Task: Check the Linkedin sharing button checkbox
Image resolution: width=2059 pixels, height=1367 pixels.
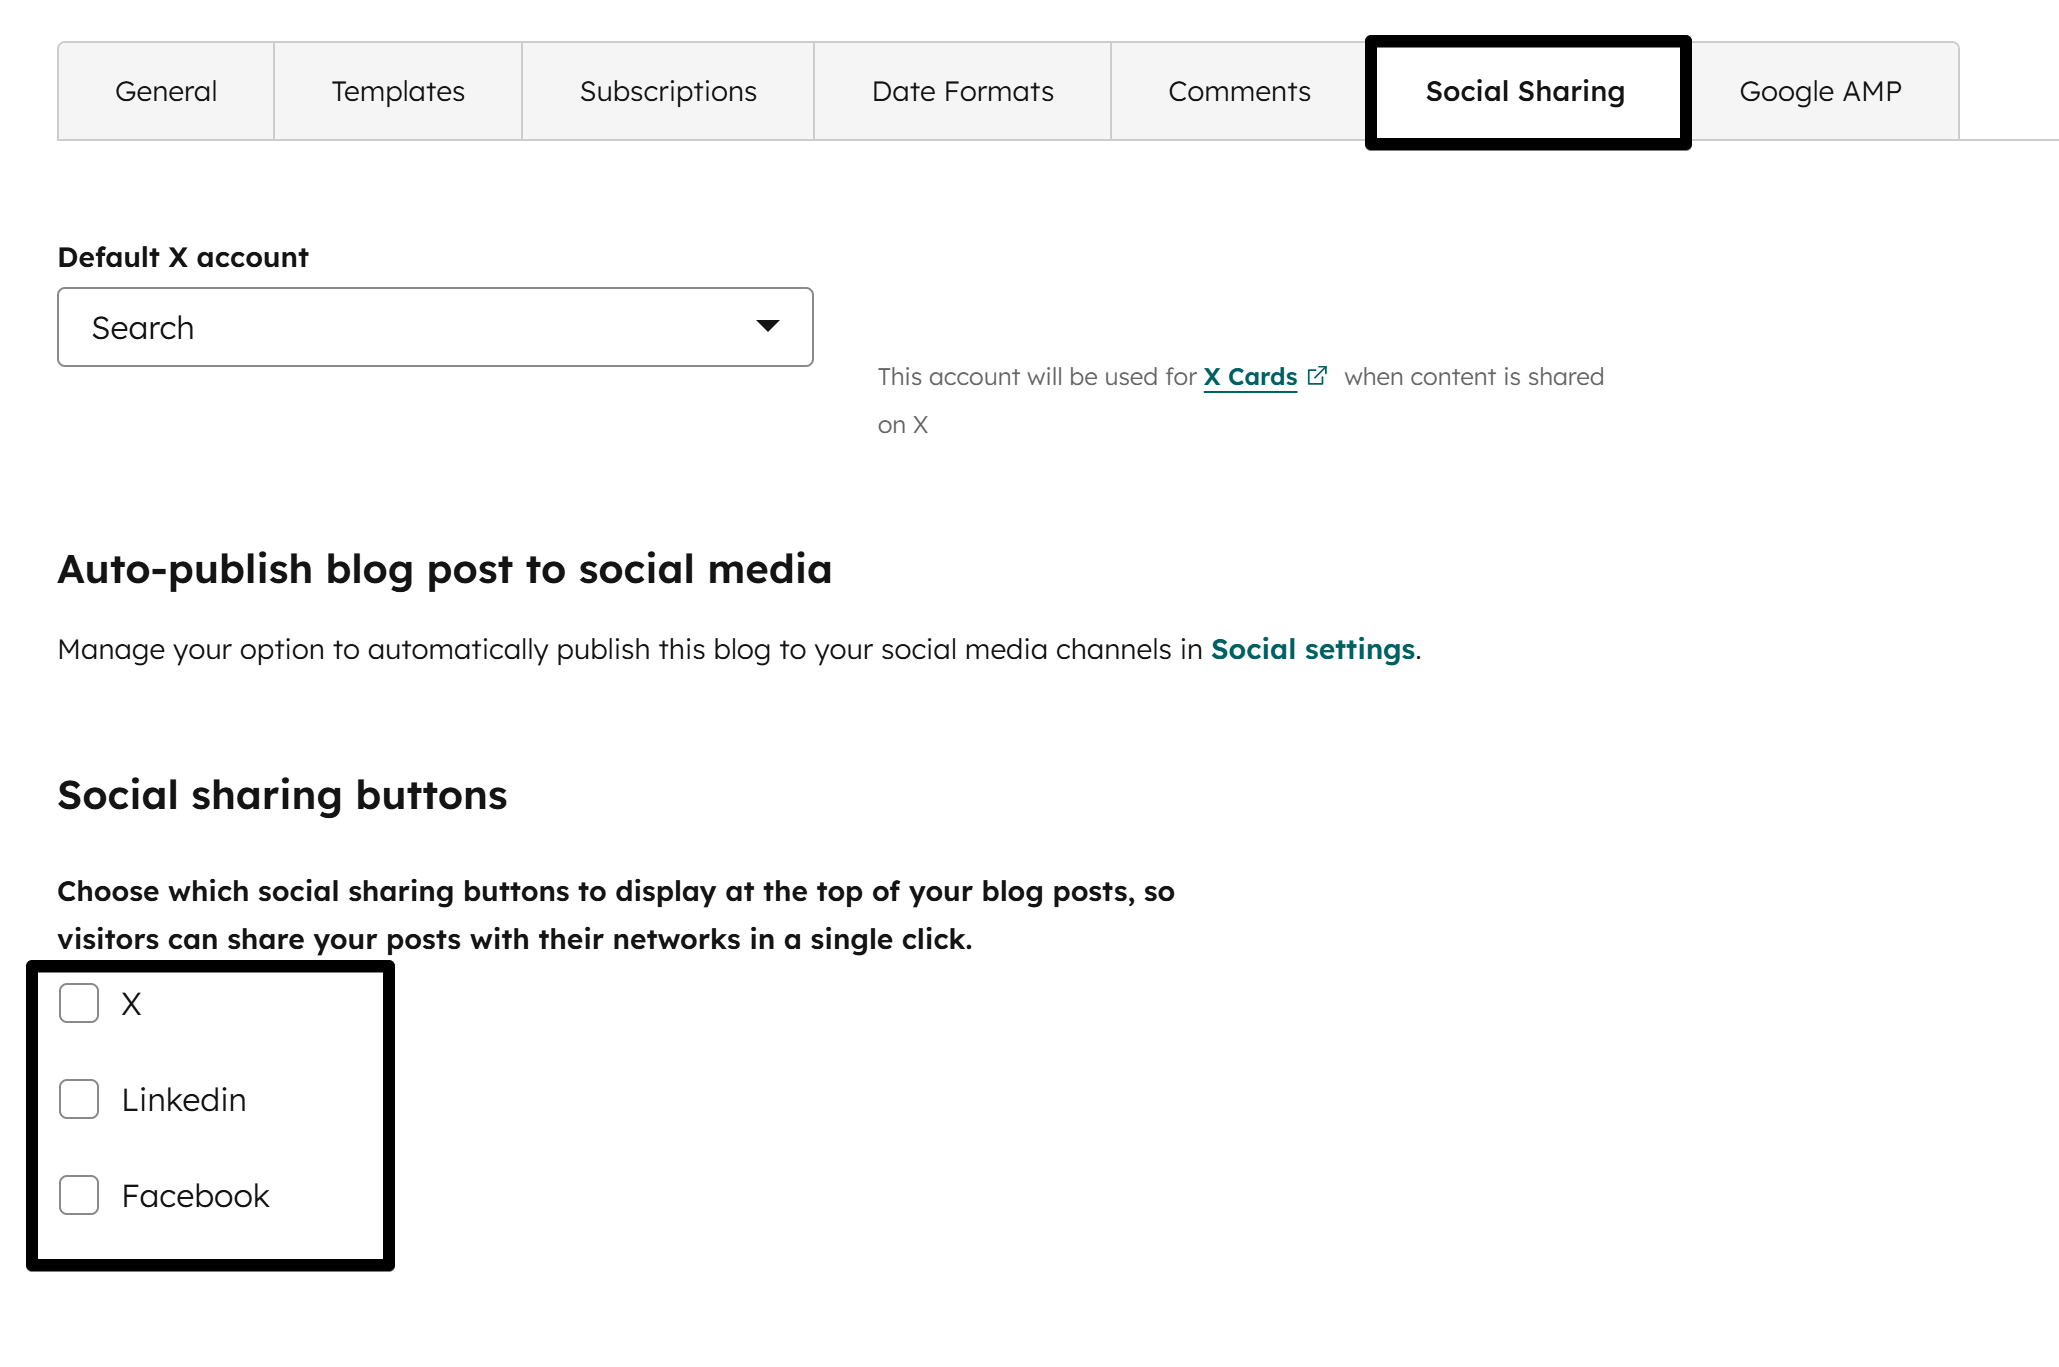Action: point(78,1099)
